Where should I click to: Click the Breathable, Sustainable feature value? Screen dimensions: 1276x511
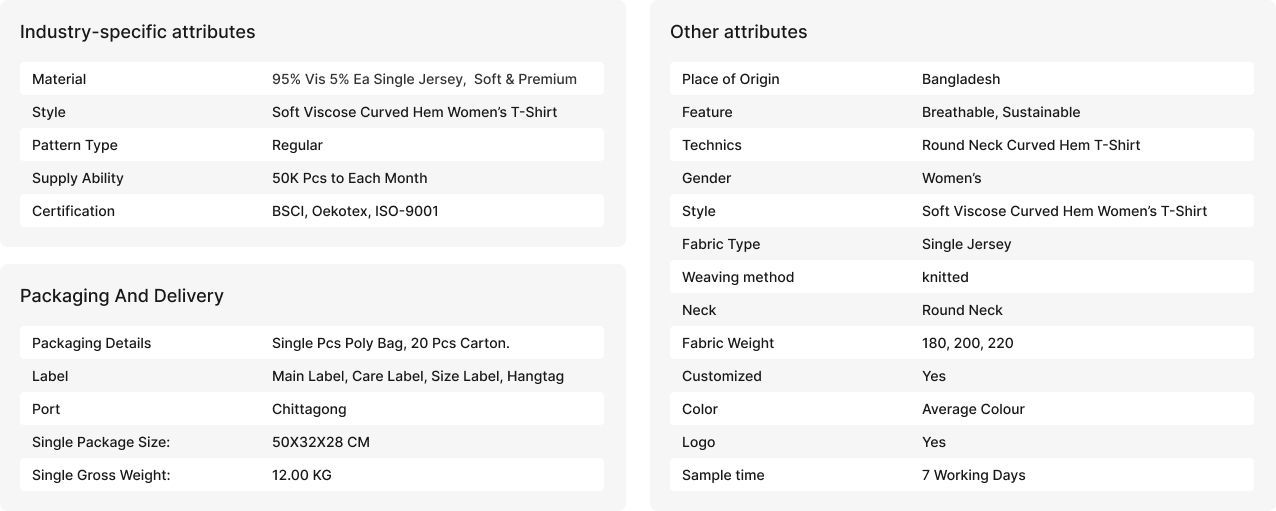[x=1000, y=112]
